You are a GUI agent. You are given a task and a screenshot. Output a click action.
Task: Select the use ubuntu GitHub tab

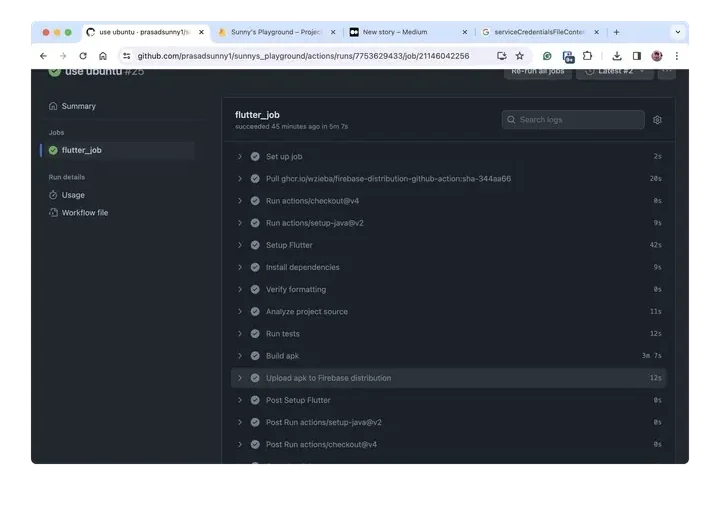[144, 32]
